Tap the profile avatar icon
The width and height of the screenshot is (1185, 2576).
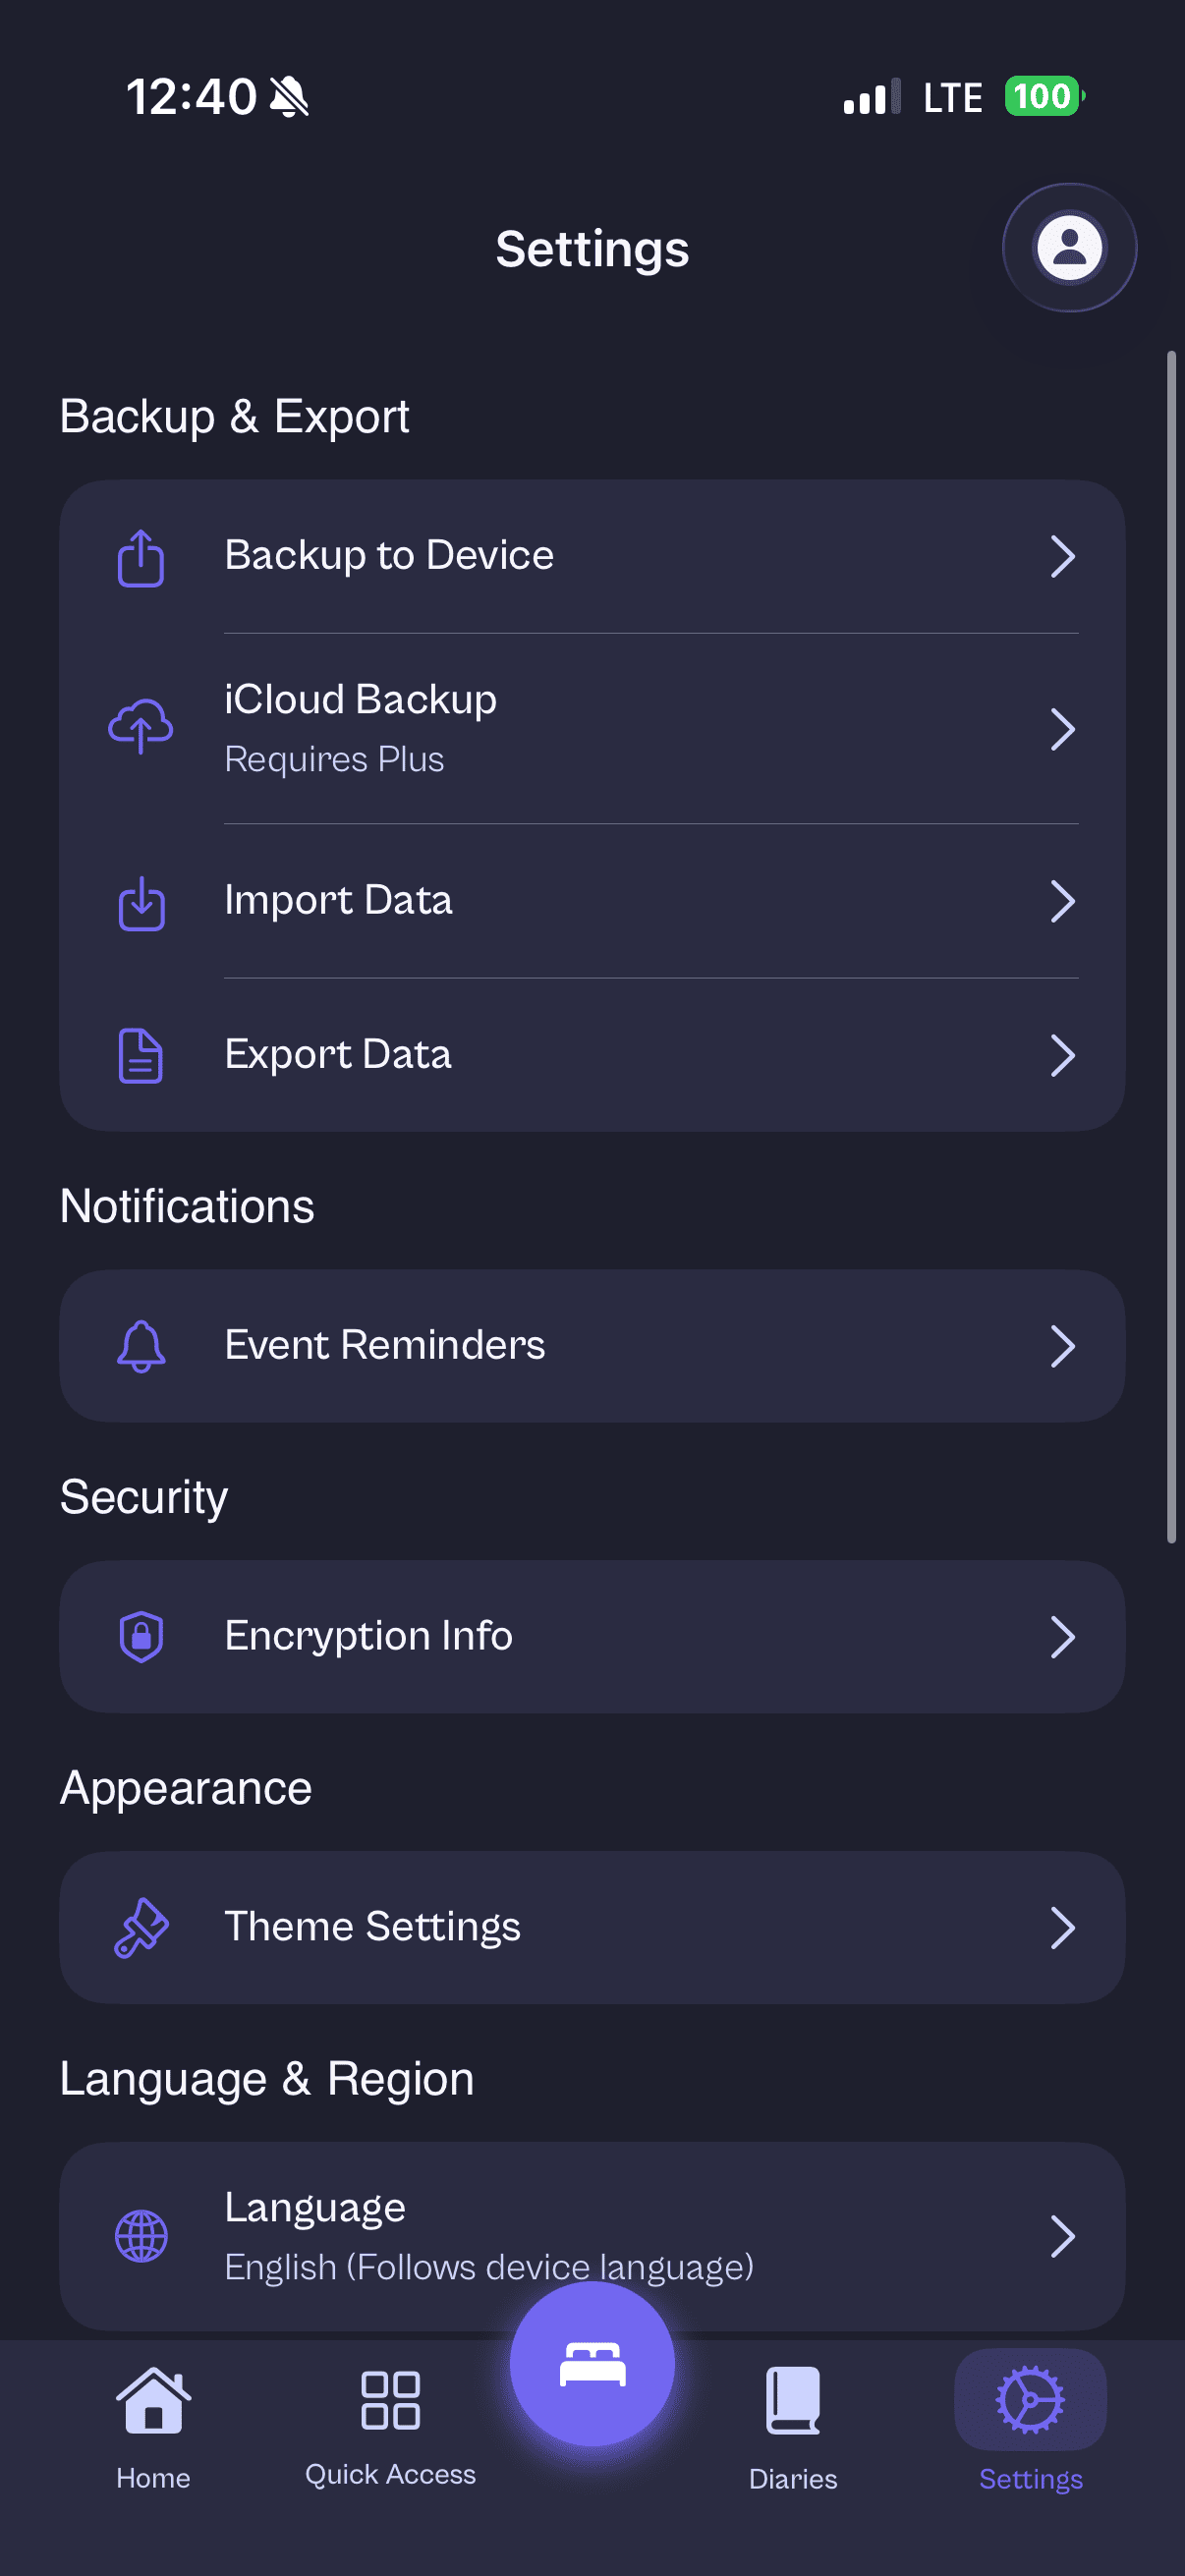click(x=1069, y=247)
